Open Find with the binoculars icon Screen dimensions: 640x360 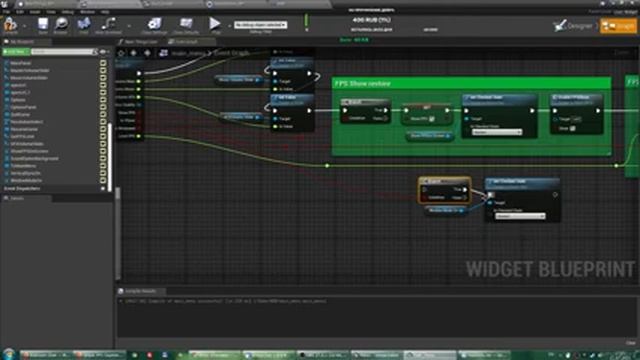tap(84, 24)
